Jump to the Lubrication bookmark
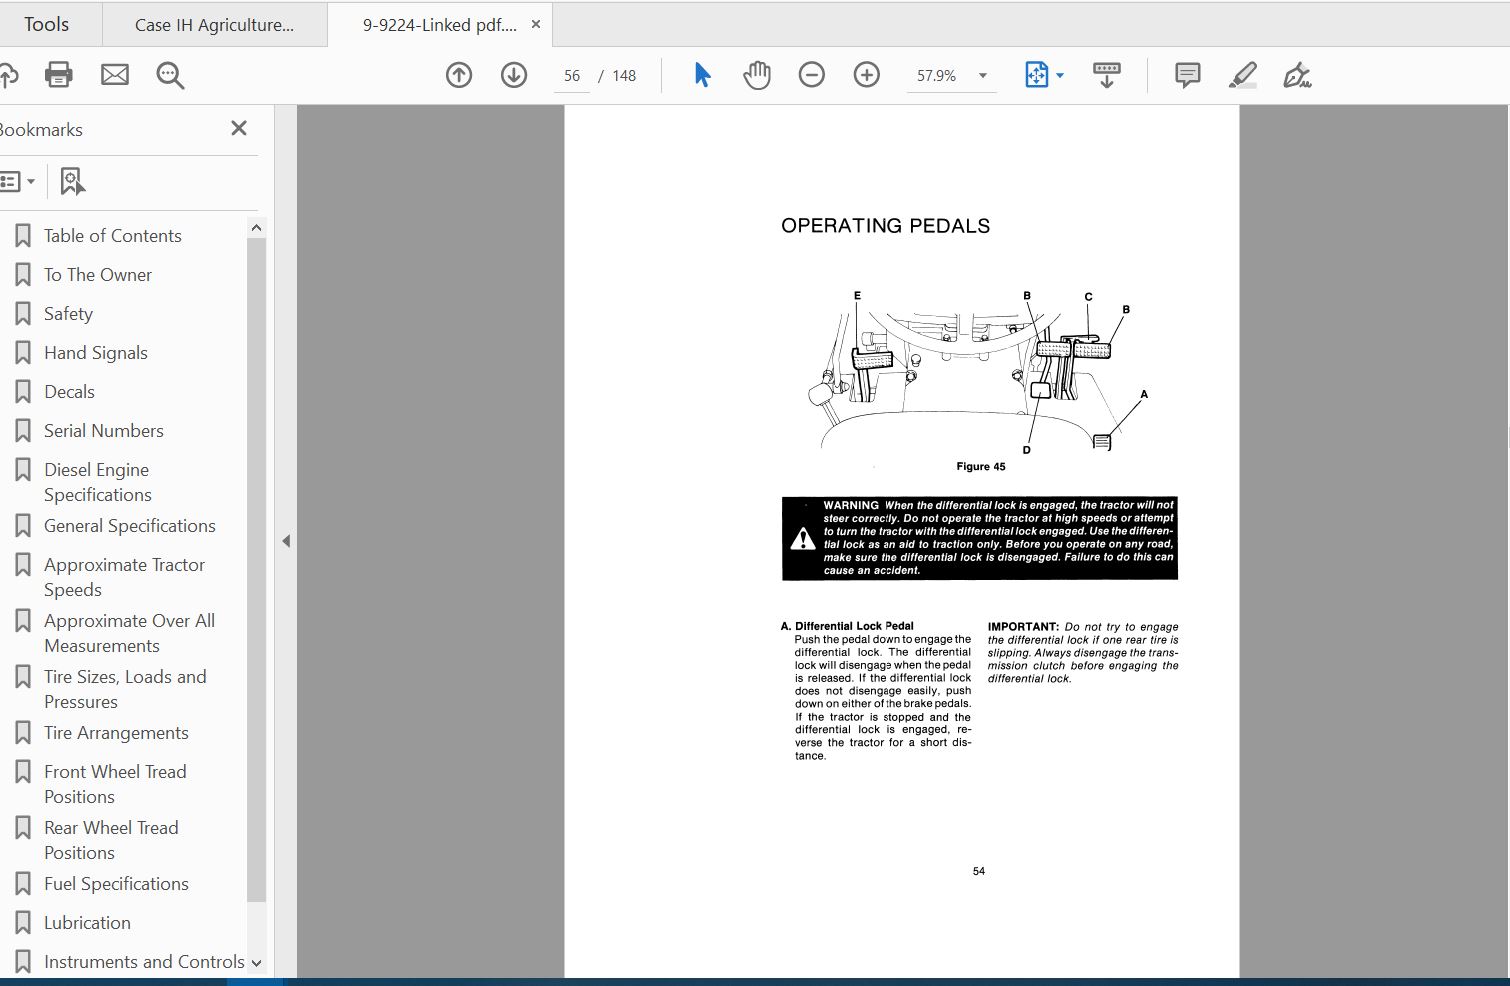The width and height of the screenshot is (1510, 986). [87, 922]
